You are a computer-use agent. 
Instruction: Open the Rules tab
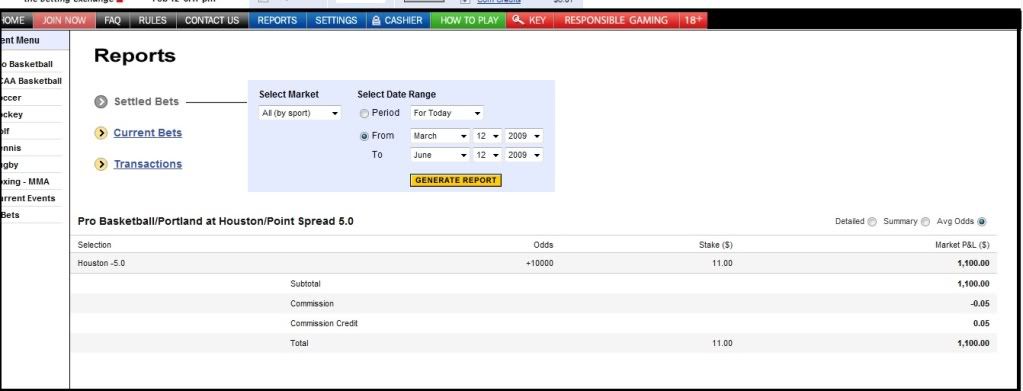153,20
